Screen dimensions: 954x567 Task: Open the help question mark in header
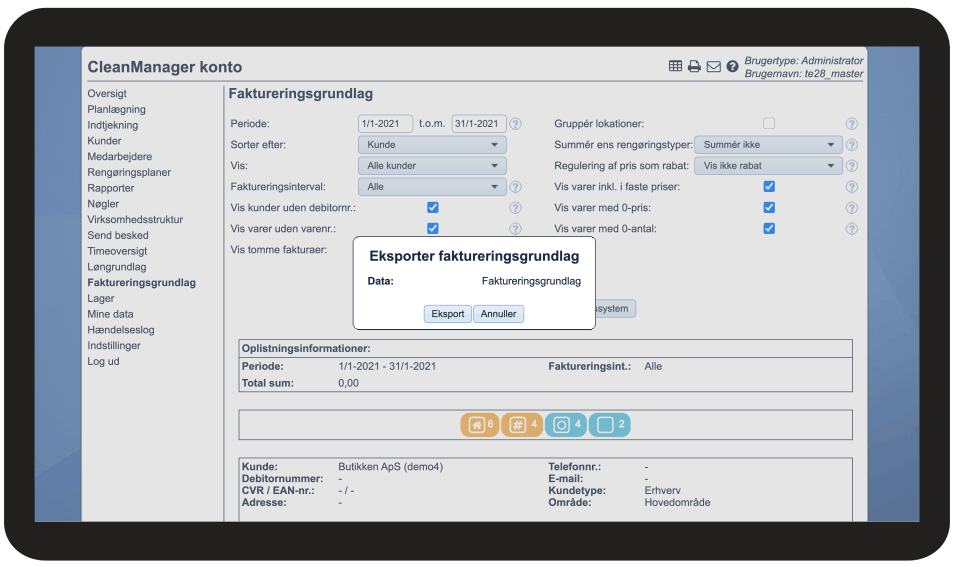point(733,66)
